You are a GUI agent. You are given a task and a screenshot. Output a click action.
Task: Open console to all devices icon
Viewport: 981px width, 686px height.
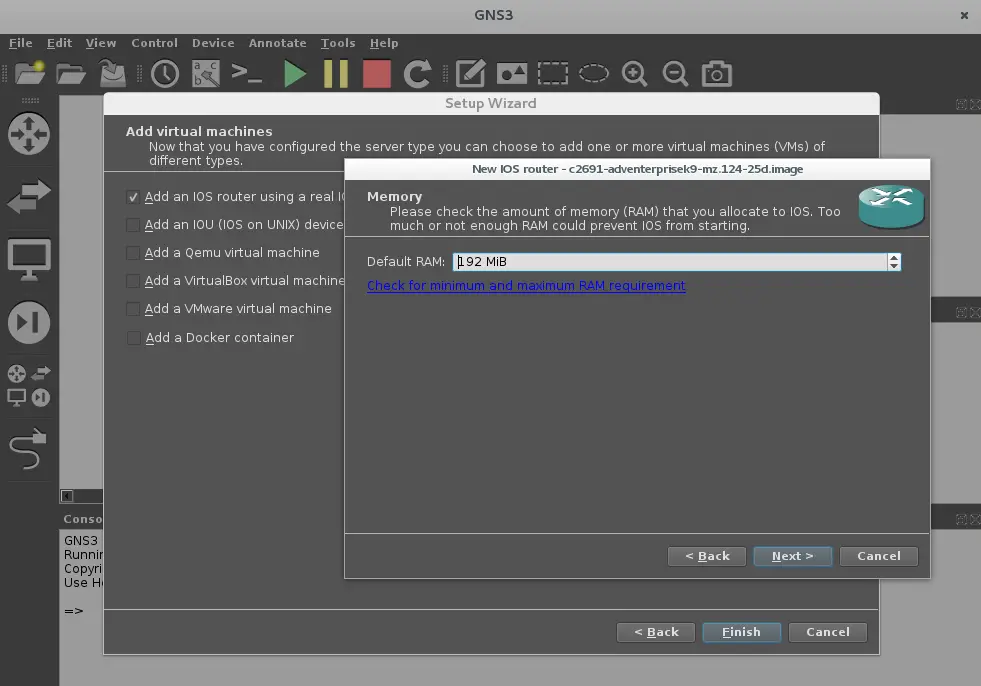[x=247, y=73]
